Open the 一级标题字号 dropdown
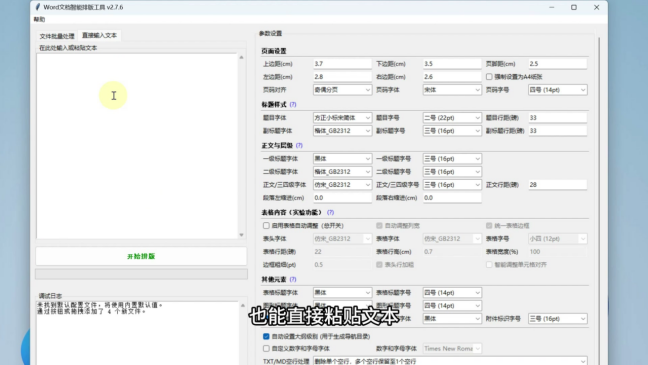 pos(452,159)
